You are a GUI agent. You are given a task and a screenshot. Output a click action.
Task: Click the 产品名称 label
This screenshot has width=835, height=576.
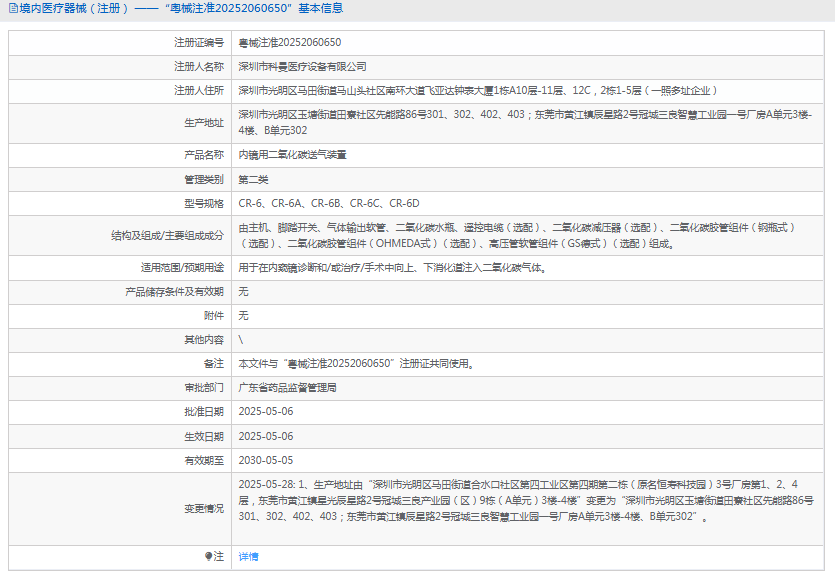204,155
